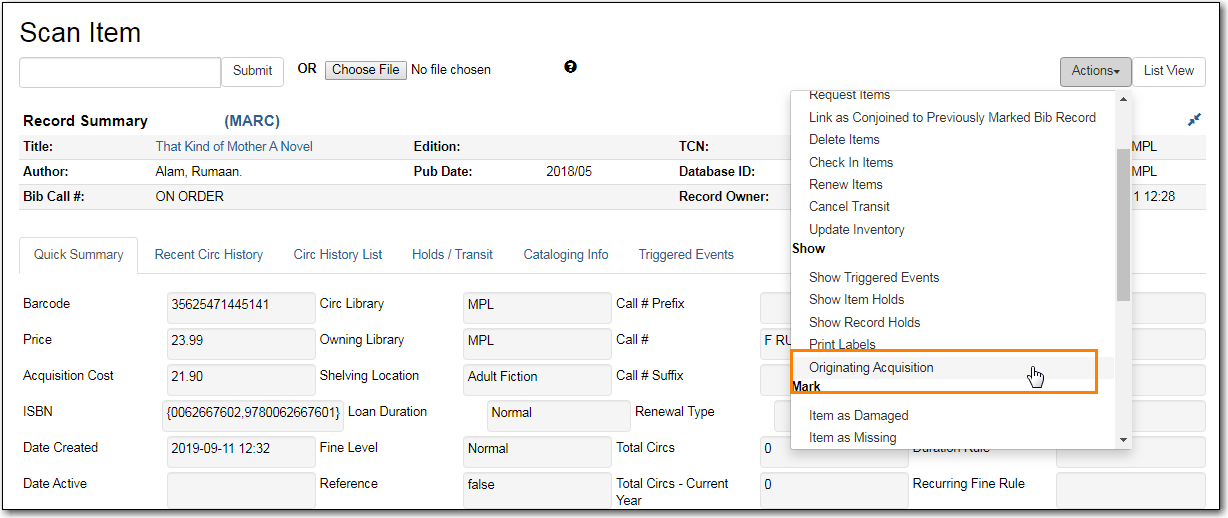Open the Triggered Events tab

[686, 255]
